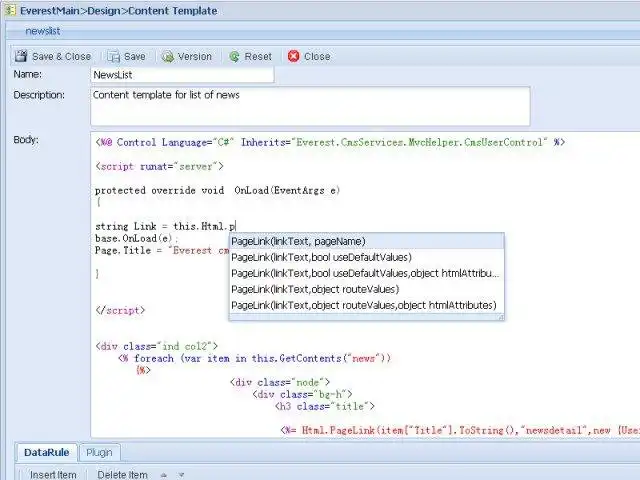This screenshot has height=480, width=640.
Task: Click the '<script runat="server">' line
Action: tap(159, 167)
